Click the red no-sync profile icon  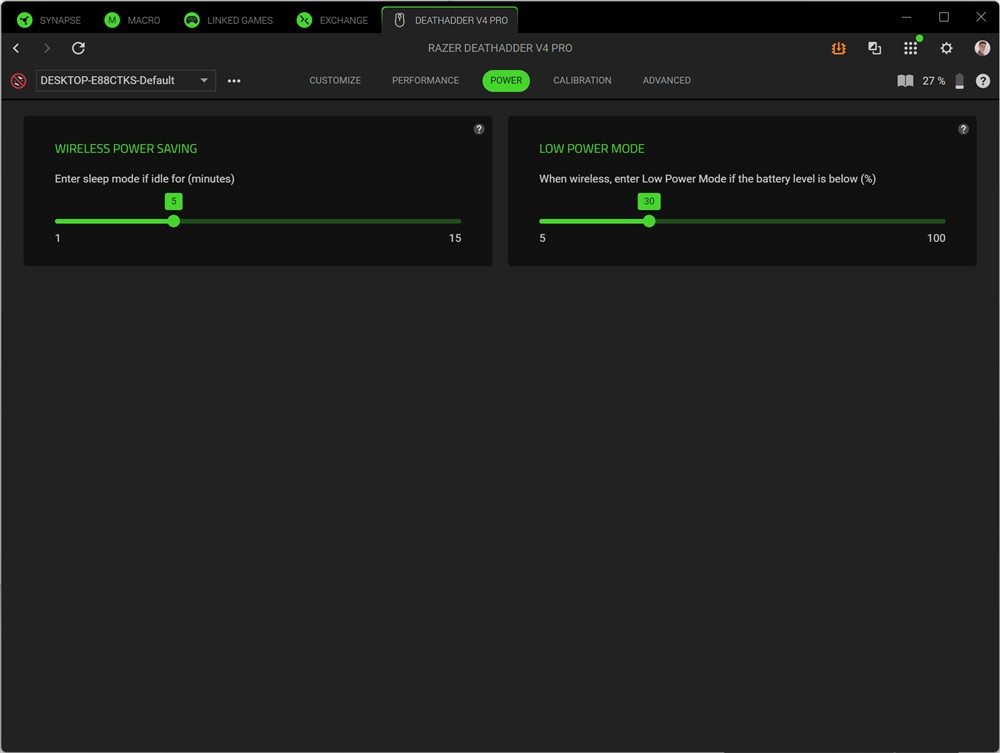(18, 81)
